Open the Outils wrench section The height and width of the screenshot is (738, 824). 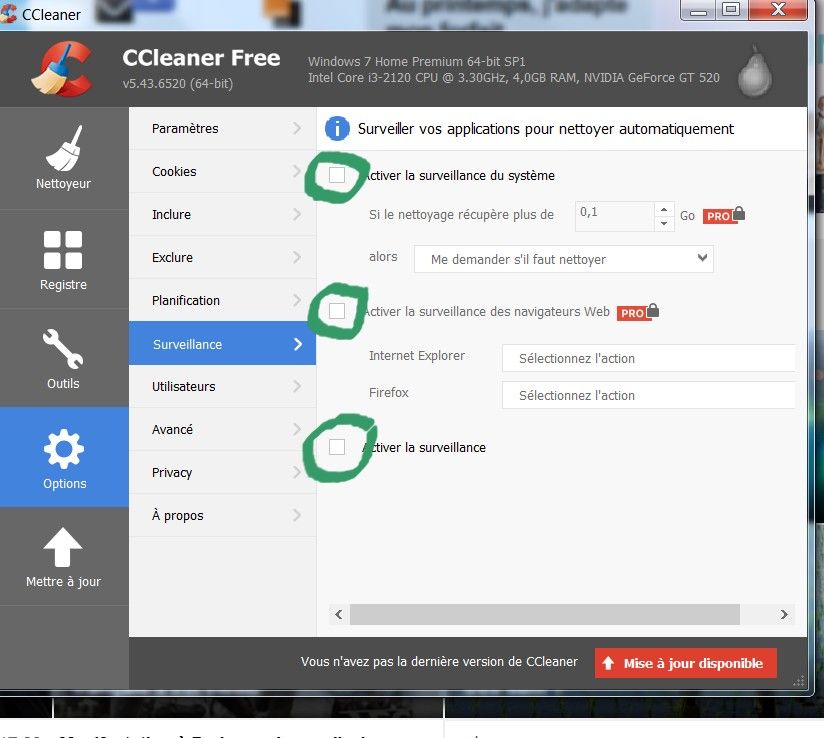(x=64, y=357)
